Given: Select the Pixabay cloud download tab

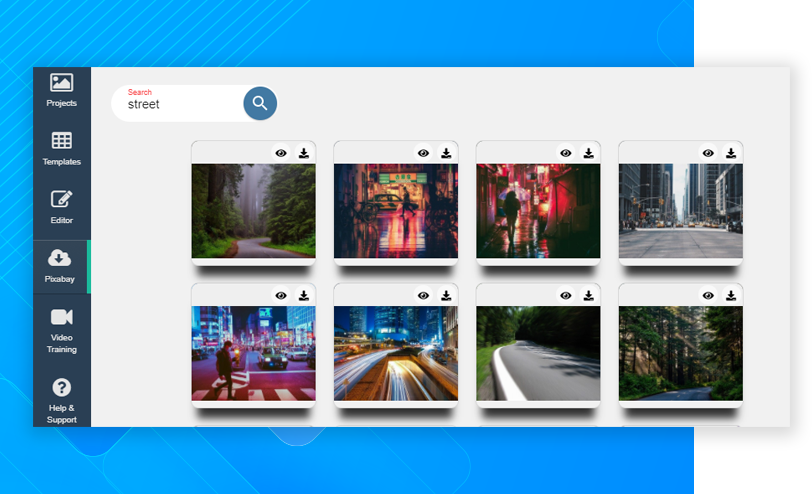Looking at the screenshot, I should coord(61,267).
